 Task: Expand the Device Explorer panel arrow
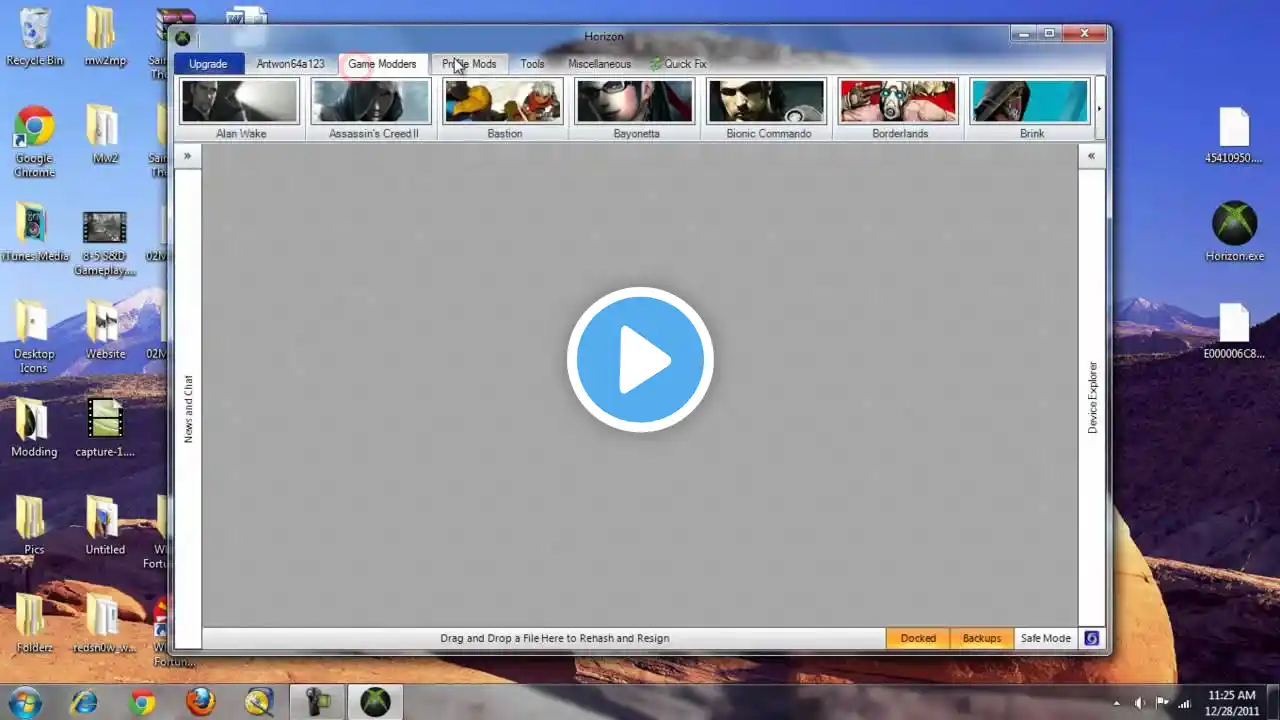(1091, 156)
